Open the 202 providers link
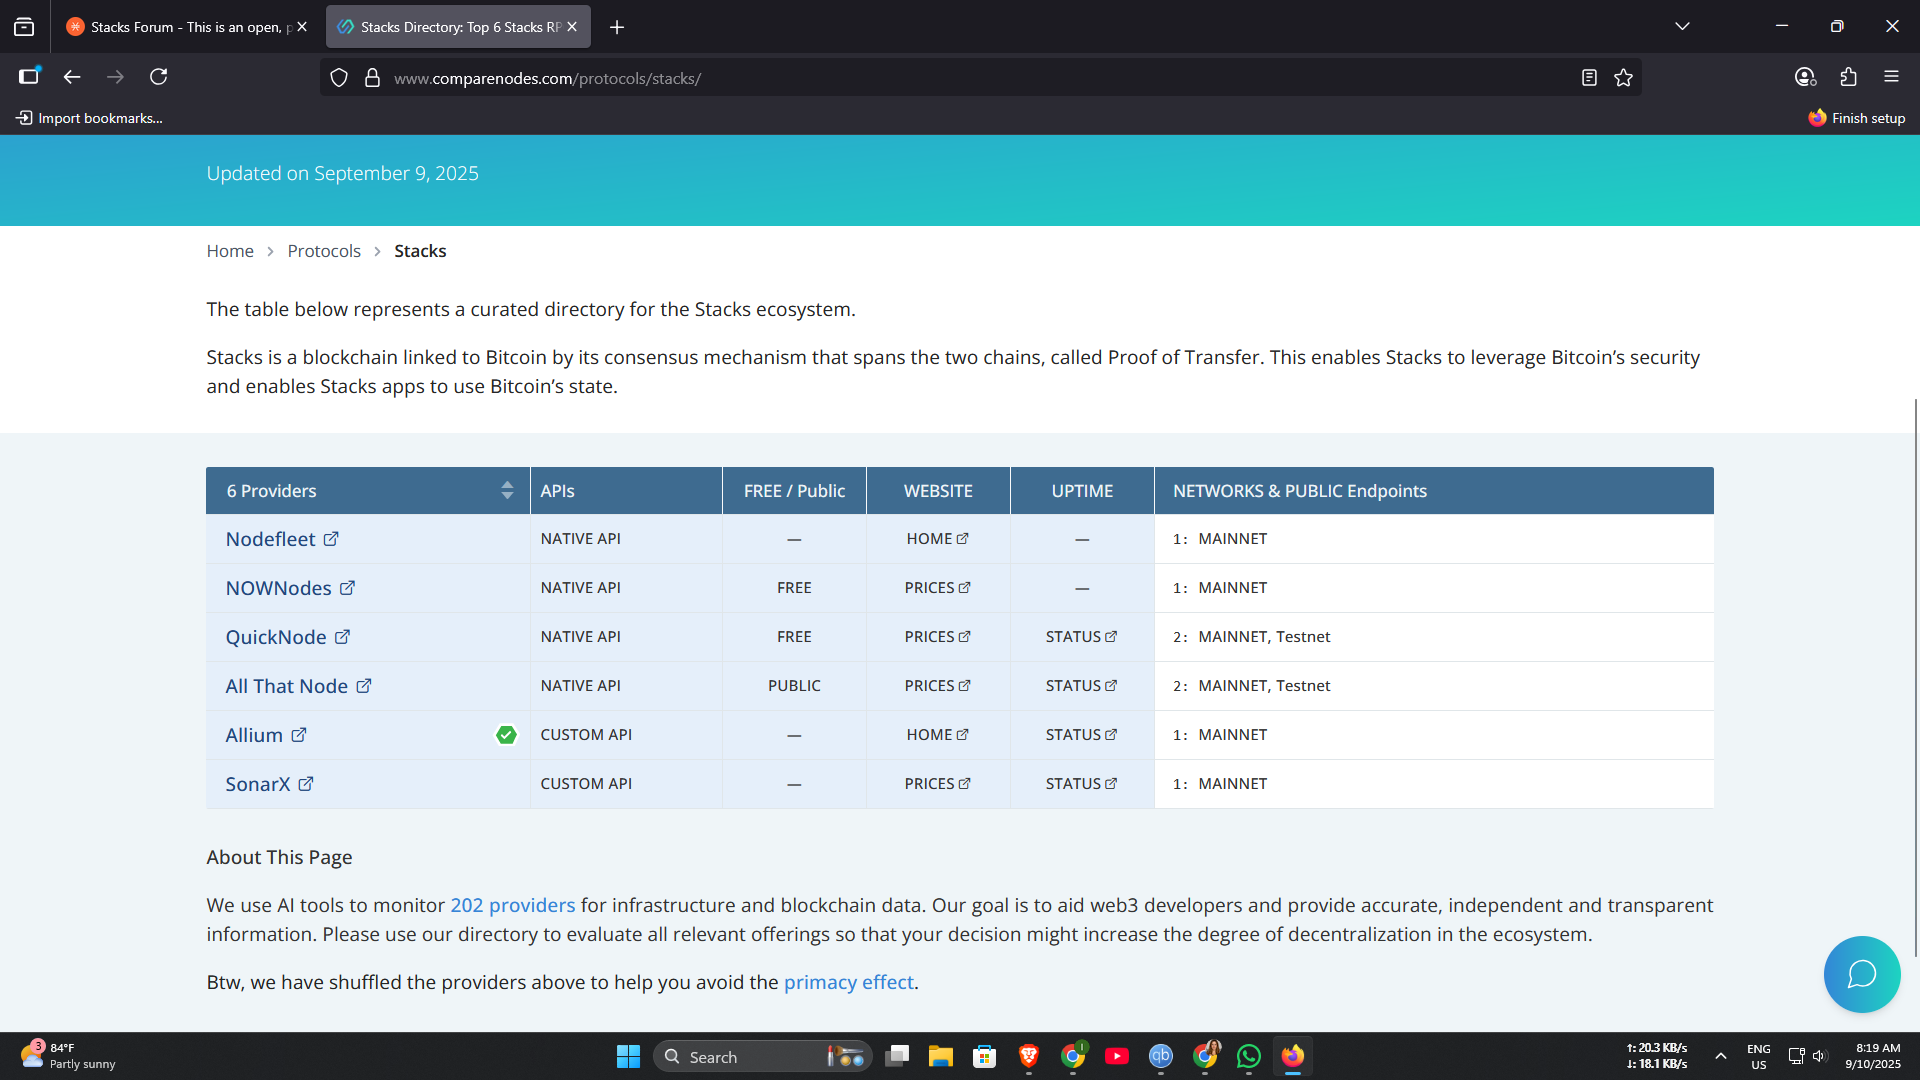 point(512,905)
